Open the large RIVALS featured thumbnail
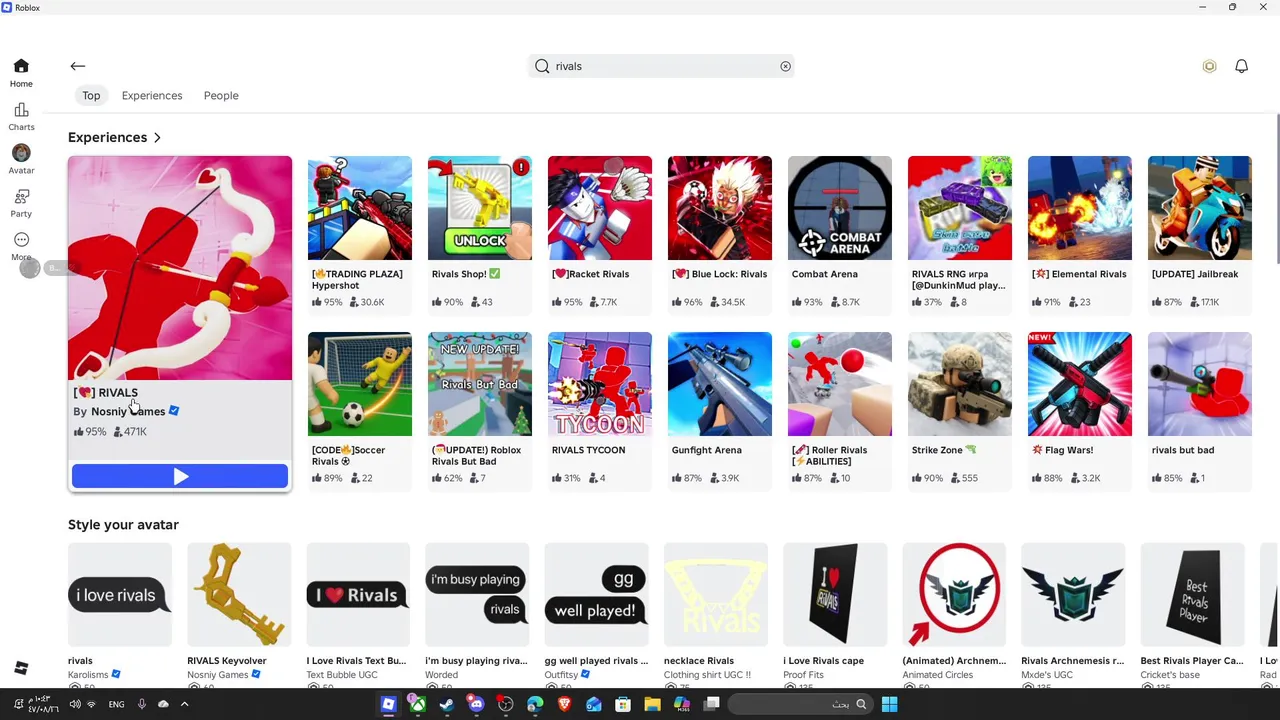1280x720 pixels. [180, 268]
